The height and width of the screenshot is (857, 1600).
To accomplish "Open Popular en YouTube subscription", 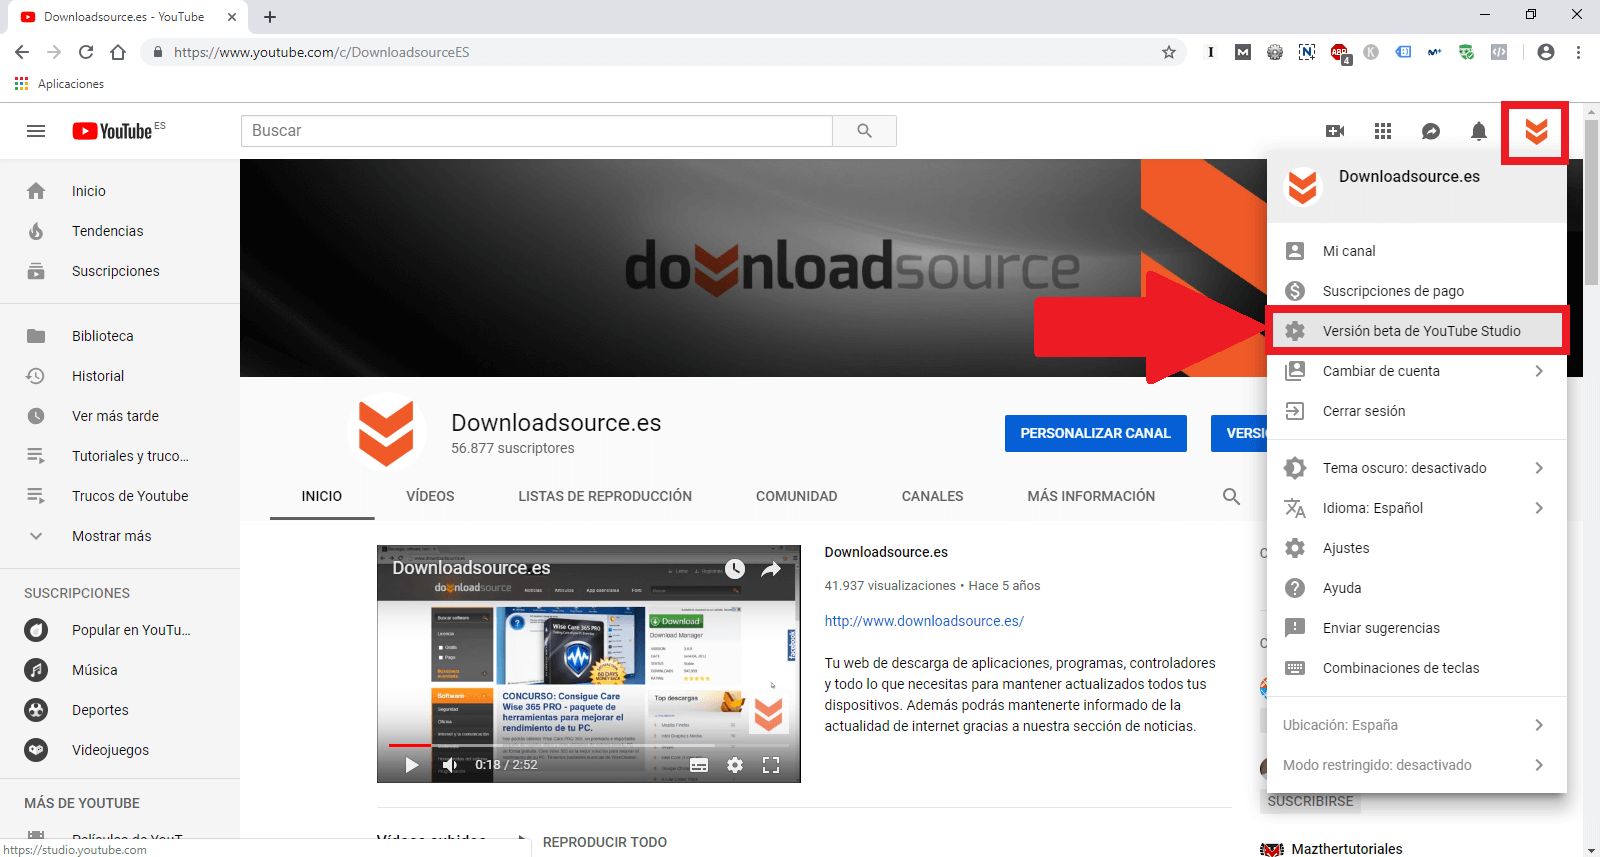I will [120, 630].
